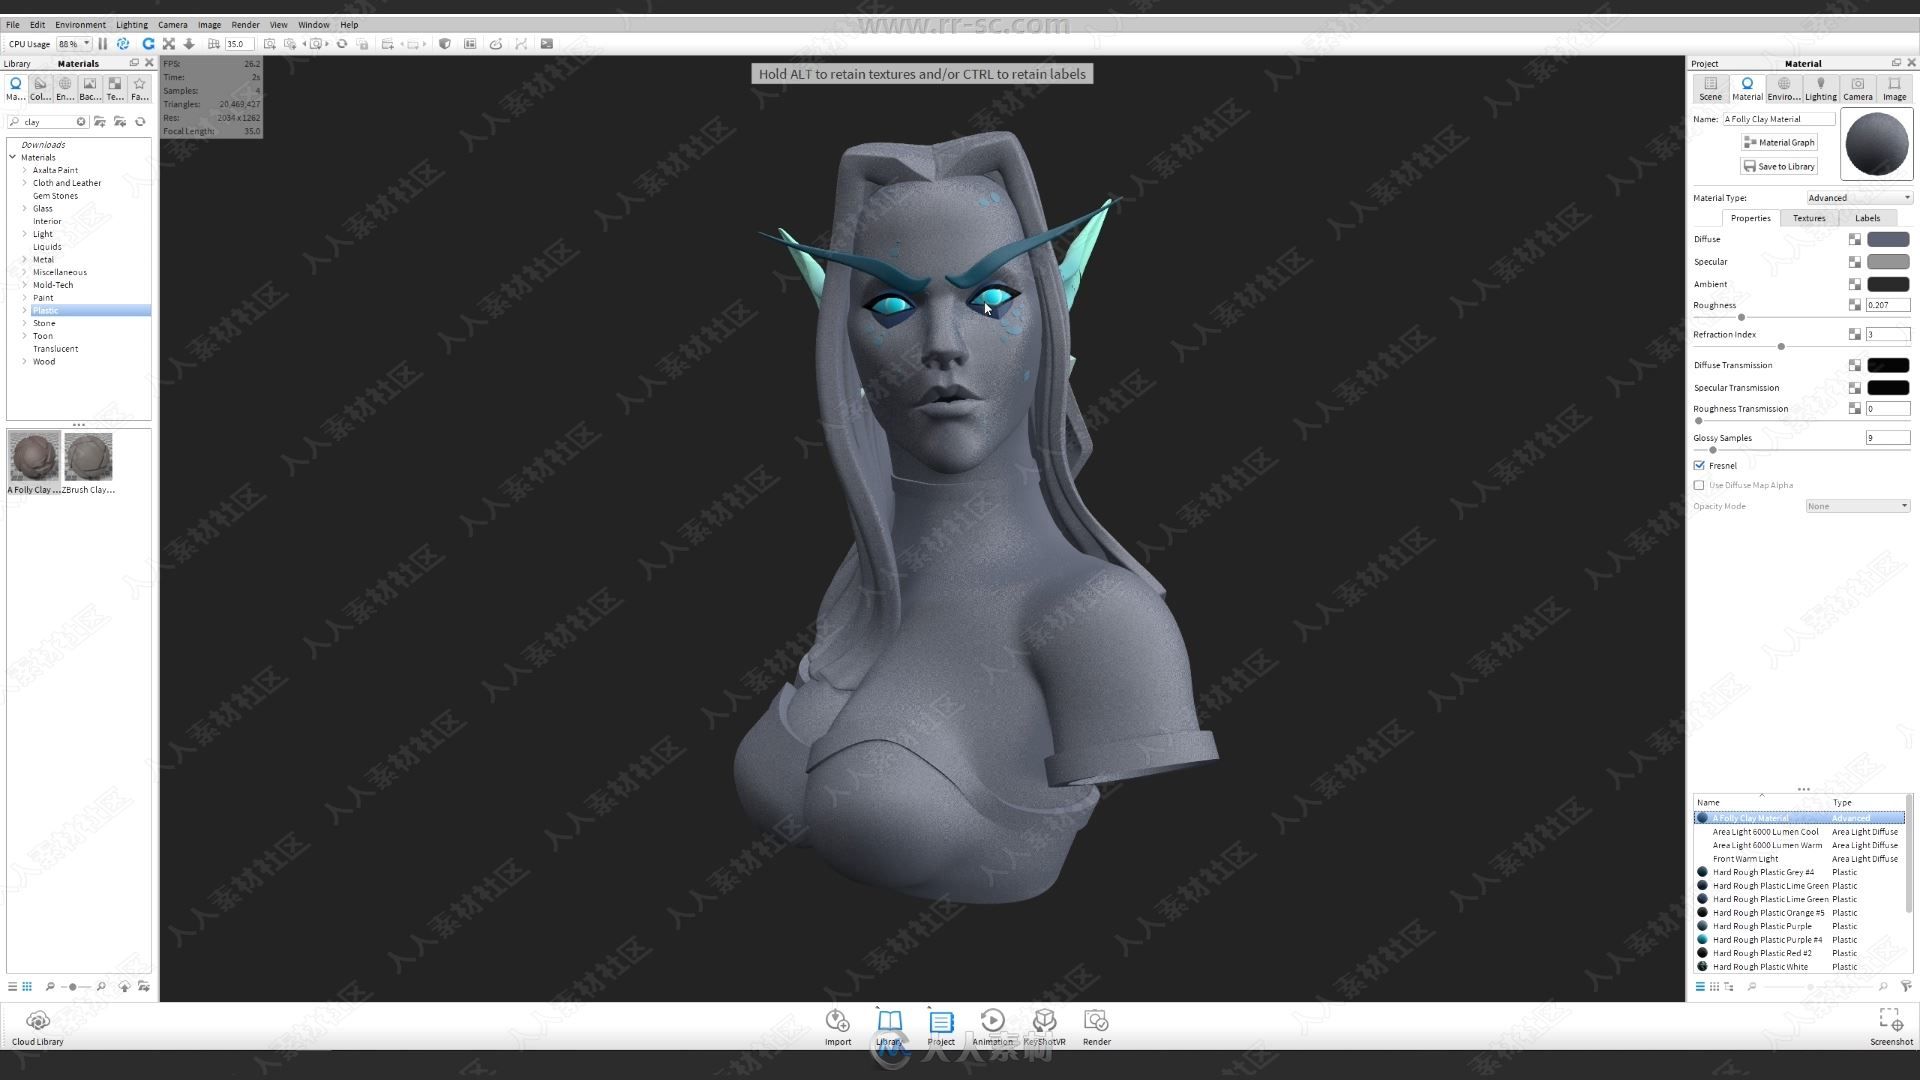The image size is (1920, 1080).
Task: Expand the Axalta Paint folder
Action: pyautogui.click(x=24, y=170)
